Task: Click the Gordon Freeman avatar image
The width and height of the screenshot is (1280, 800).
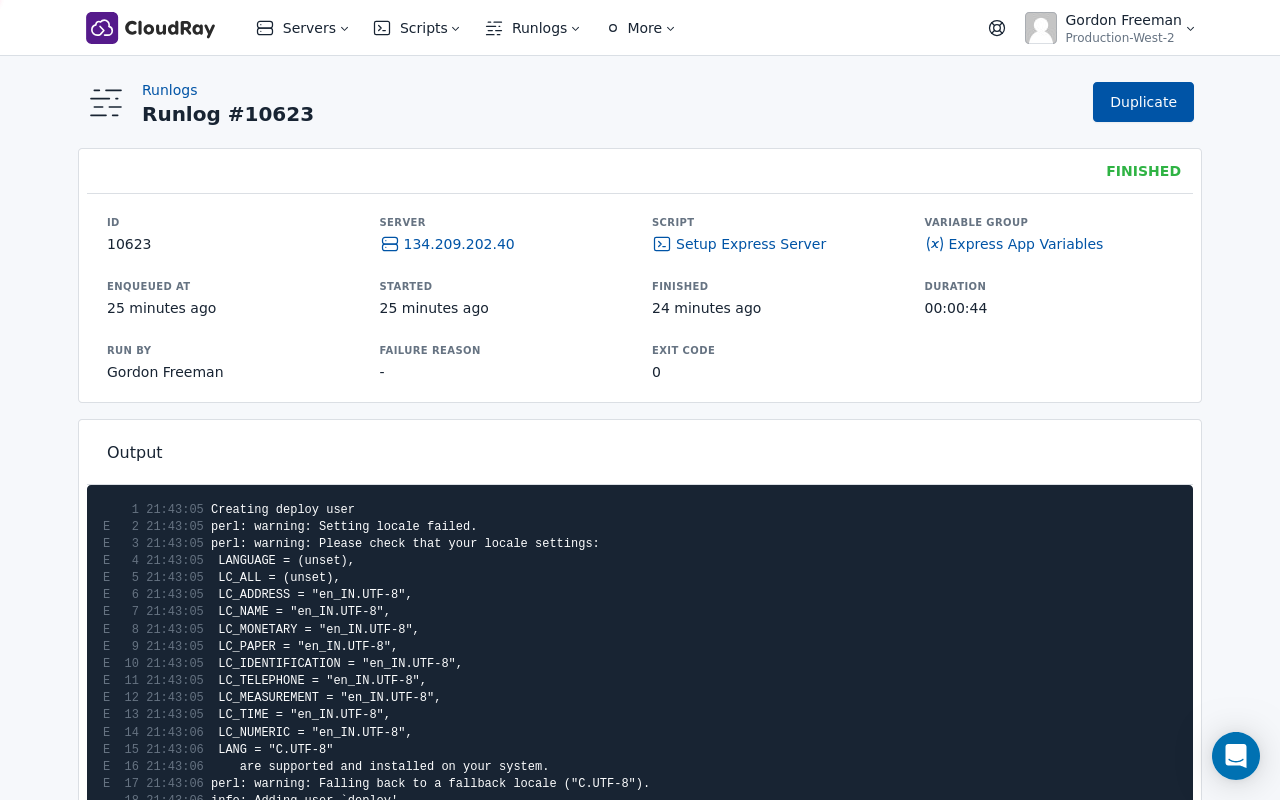Action: [1040, 28]
